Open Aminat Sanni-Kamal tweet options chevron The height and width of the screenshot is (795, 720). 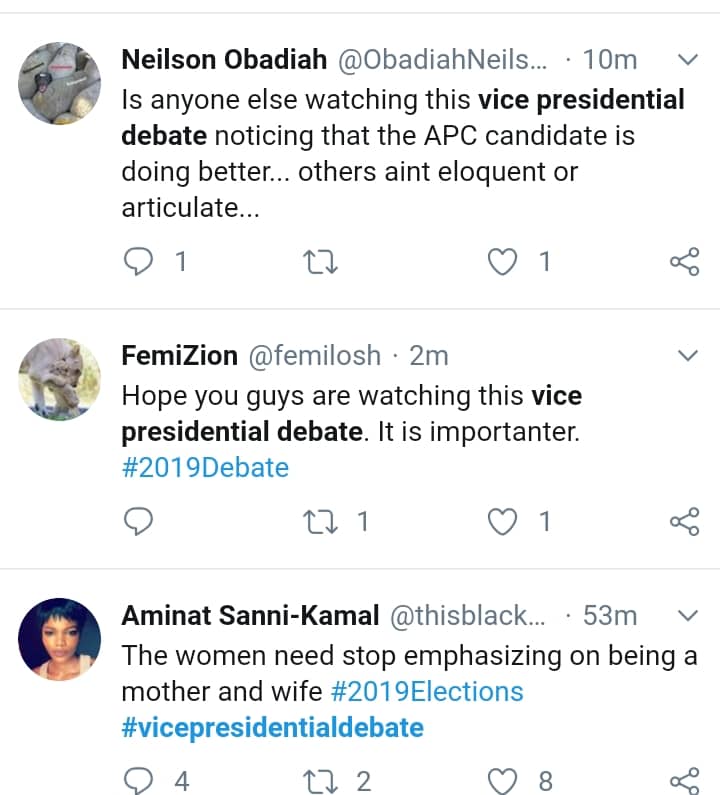pyautogui.click(x=687, y=615)
